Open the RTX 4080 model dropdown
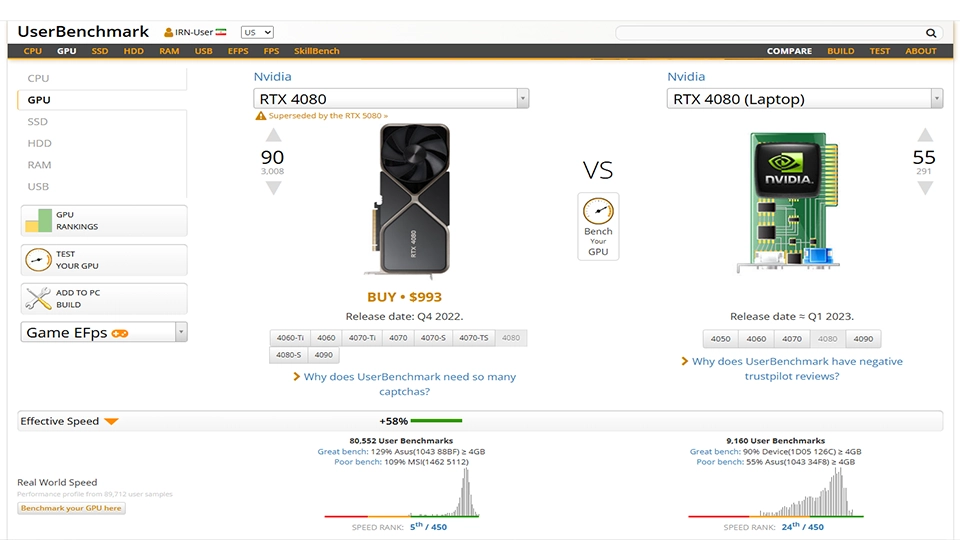 pyautogui.click(x=522, y=98)
